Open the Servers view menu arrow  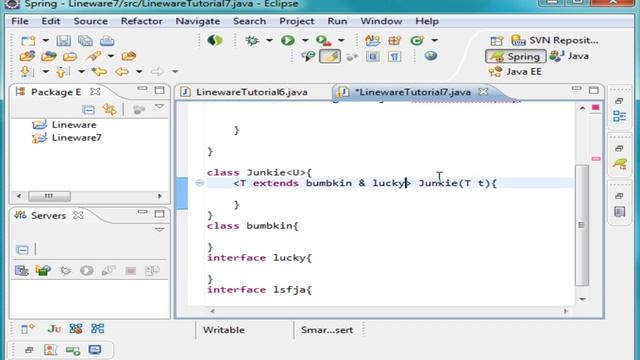pyautogui.click(x=159, y=230)
